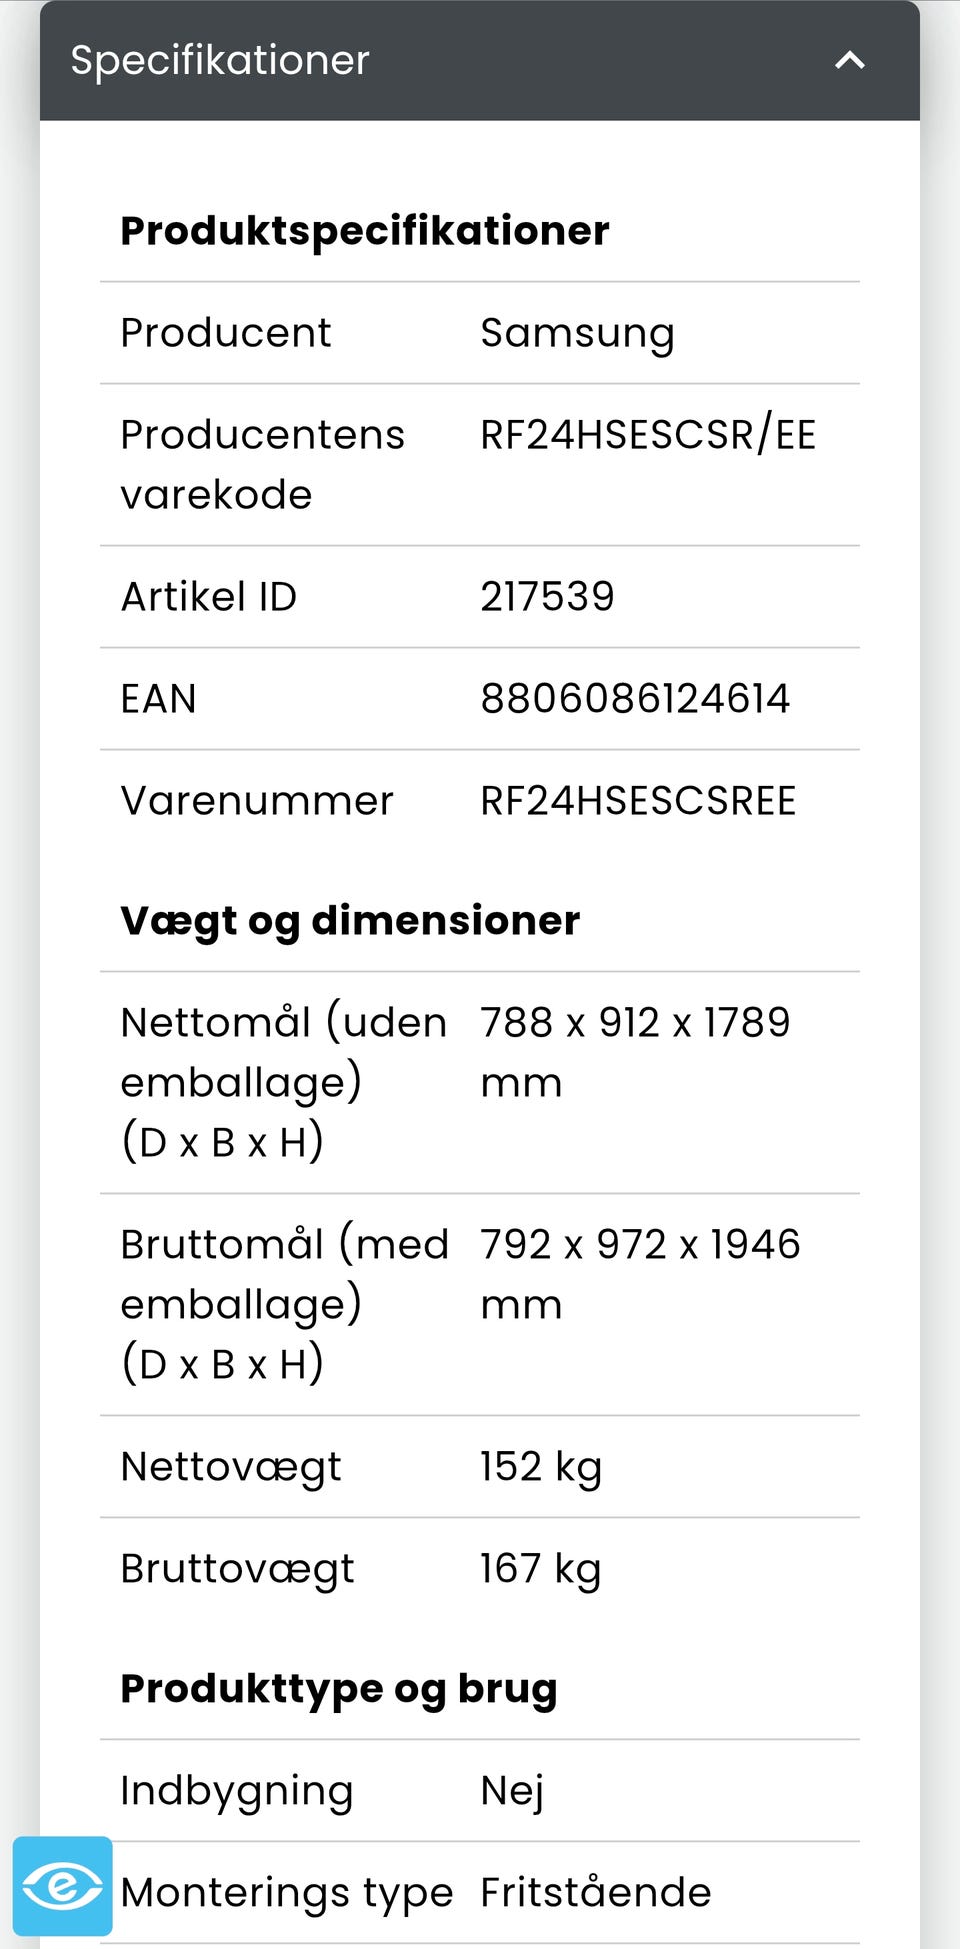Tap the Samsung producent value

coord(577,334)
